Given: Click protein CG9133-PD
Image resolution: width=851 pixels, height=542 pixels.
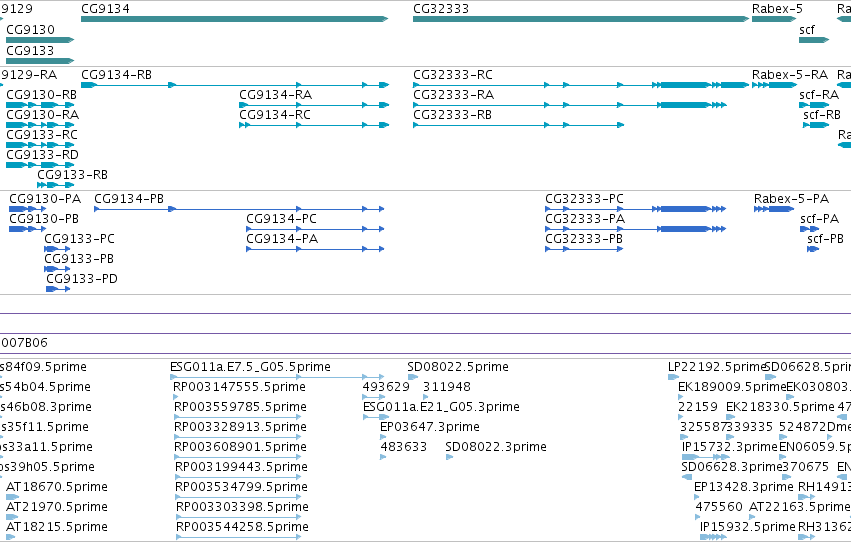Looking at the screenshot, I should (x=58, y=289).
